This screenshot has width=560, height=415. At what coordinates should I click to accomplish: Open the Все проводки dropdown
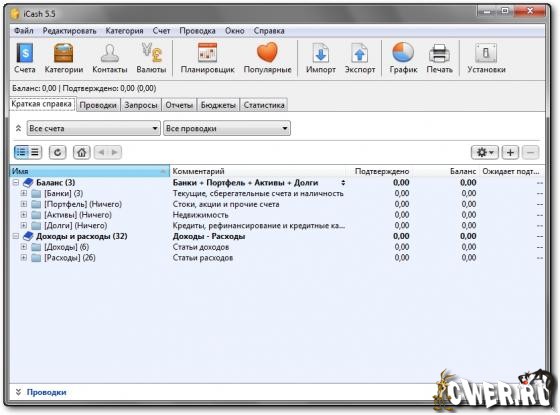[x=227, y=128]
